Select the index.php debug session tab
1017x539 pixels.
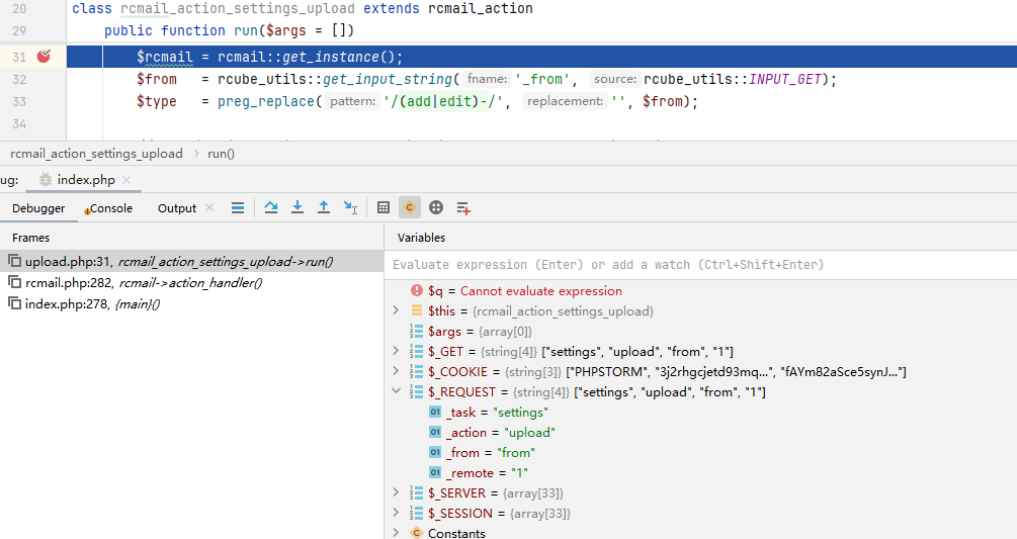[x=86, y=180]
